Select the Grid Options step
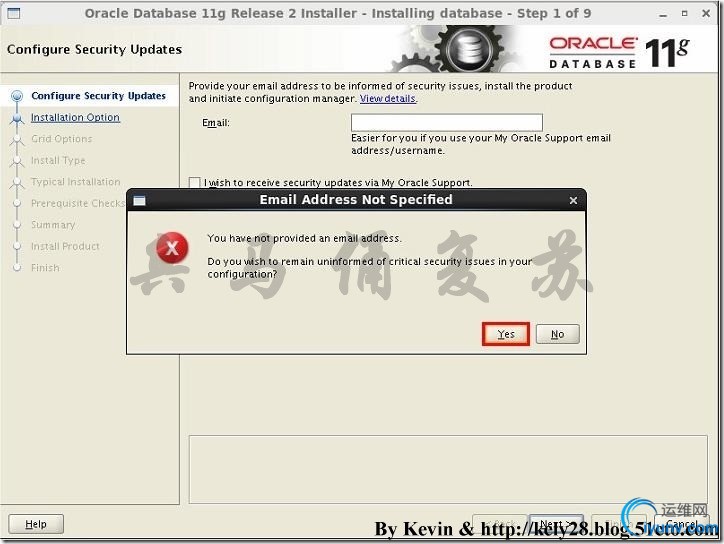Image resolution: width=724 pixels, height=544 pixels. [x=61, y=139]
